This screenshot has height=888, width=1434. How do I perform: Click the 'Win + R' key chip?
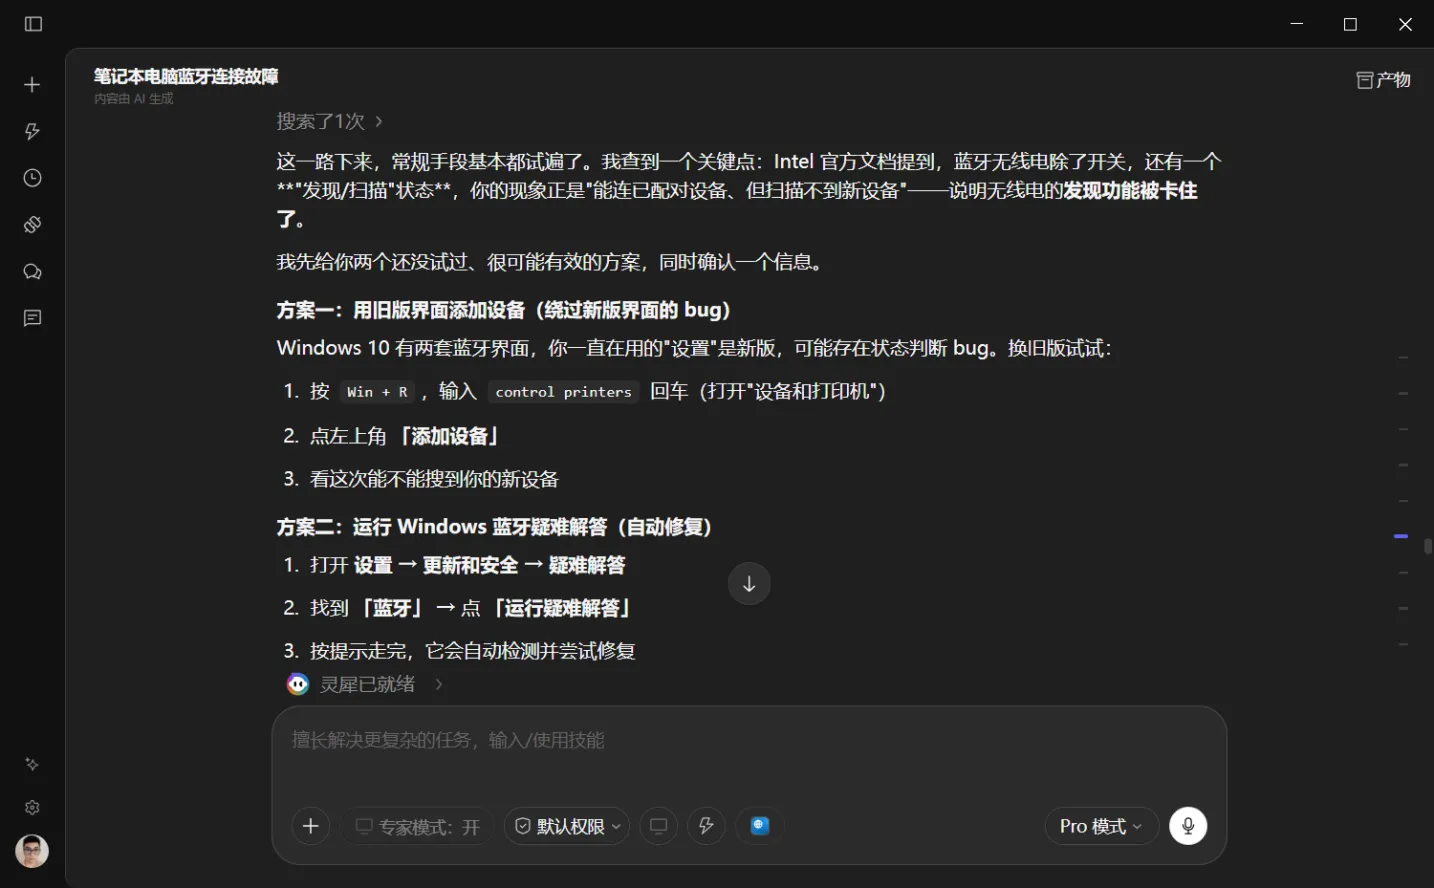coord(377,392)
